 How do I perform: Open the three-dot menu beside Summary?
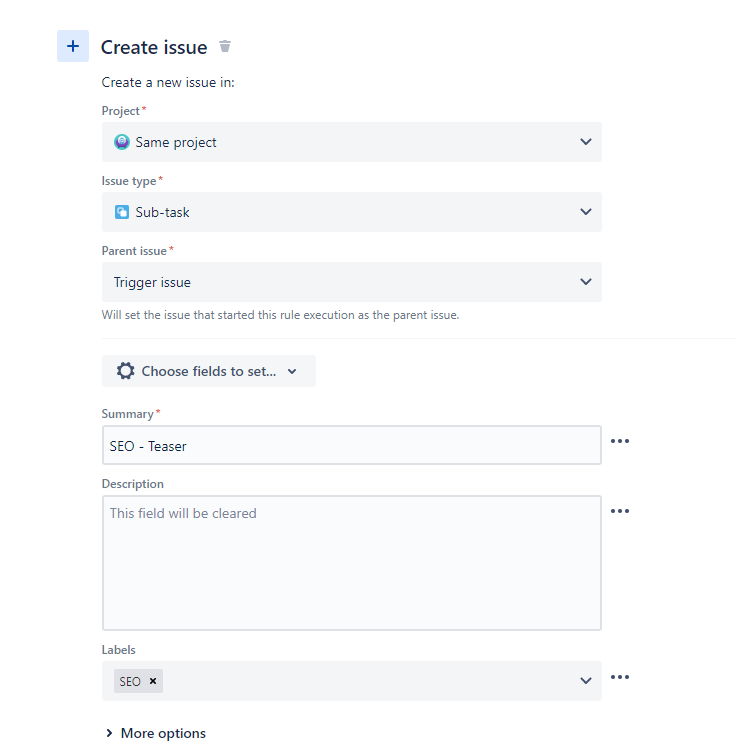[x=620, y=441]
